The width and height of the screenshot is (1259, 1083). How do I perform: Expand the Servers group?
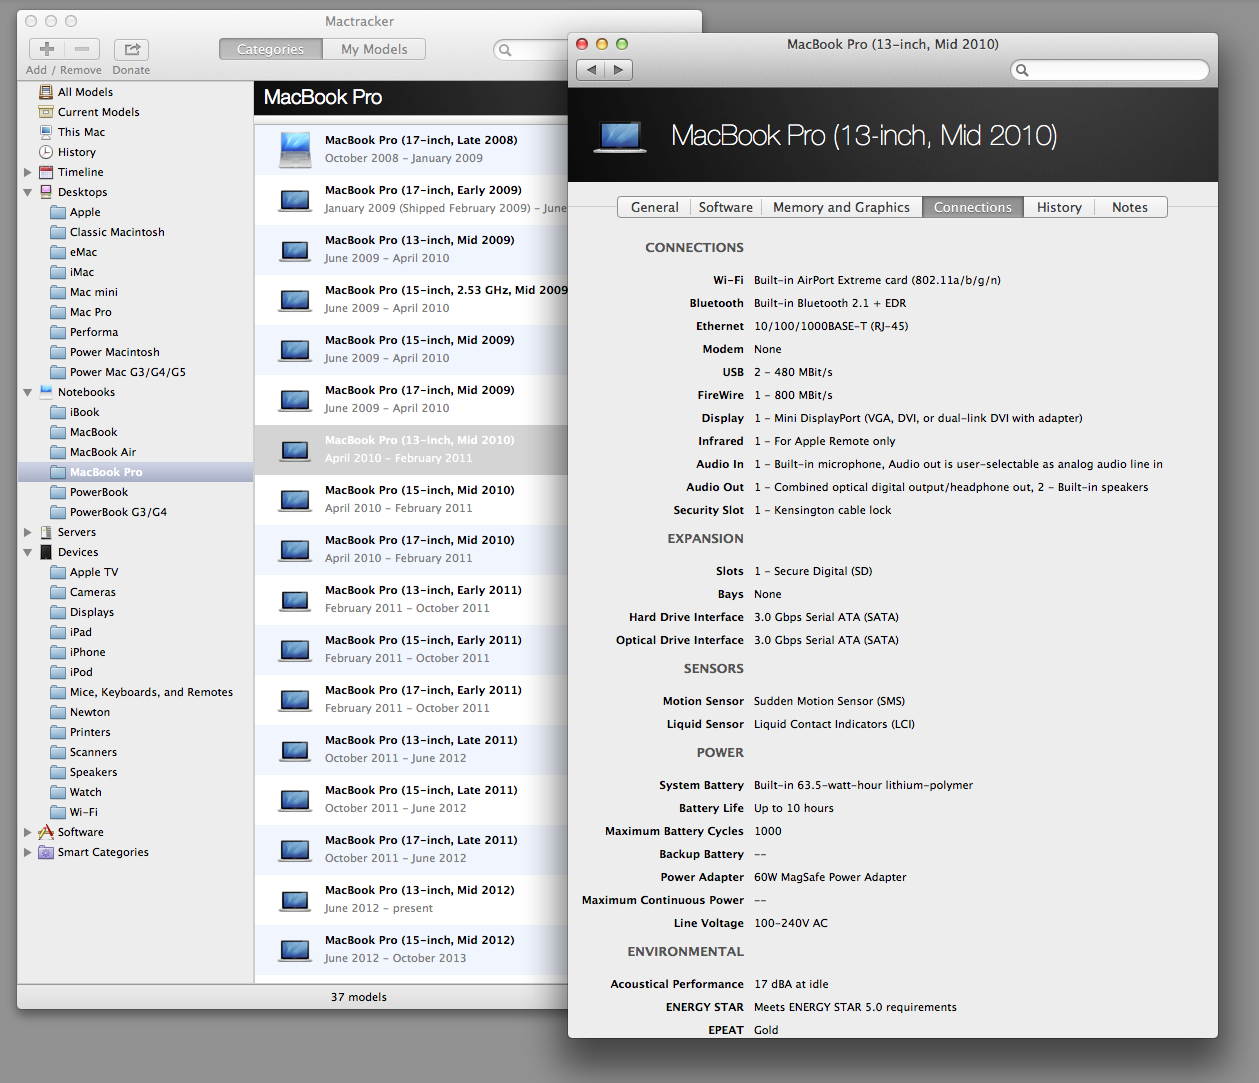28,532
